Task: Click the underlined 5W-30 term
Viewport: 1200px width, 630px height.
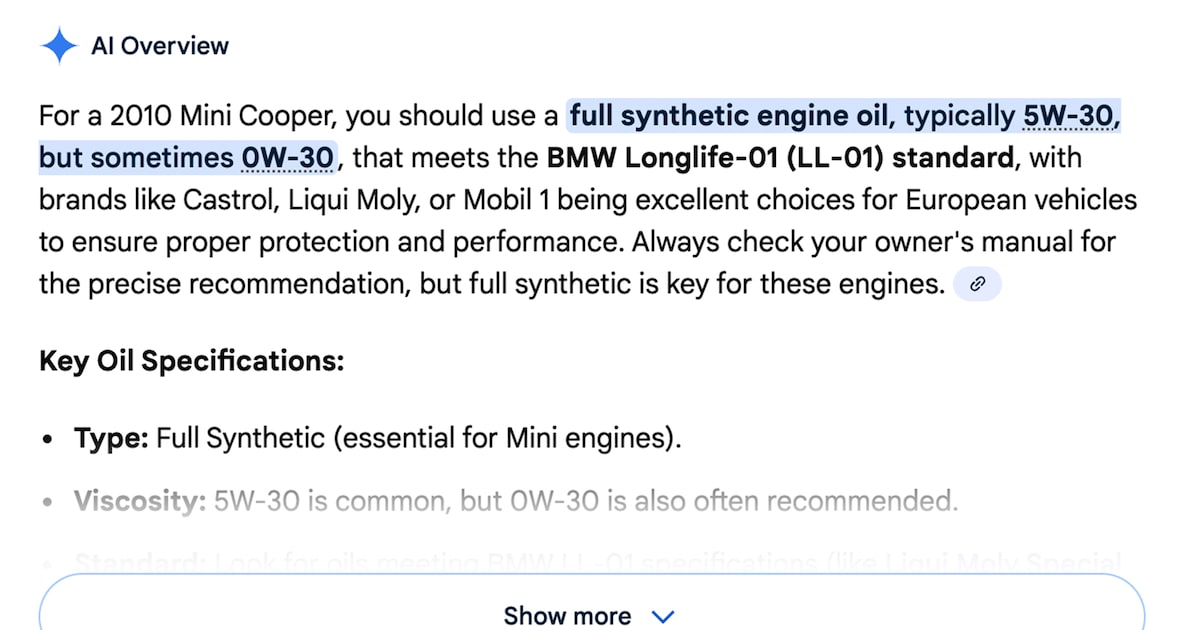Action: point(1068,117)
